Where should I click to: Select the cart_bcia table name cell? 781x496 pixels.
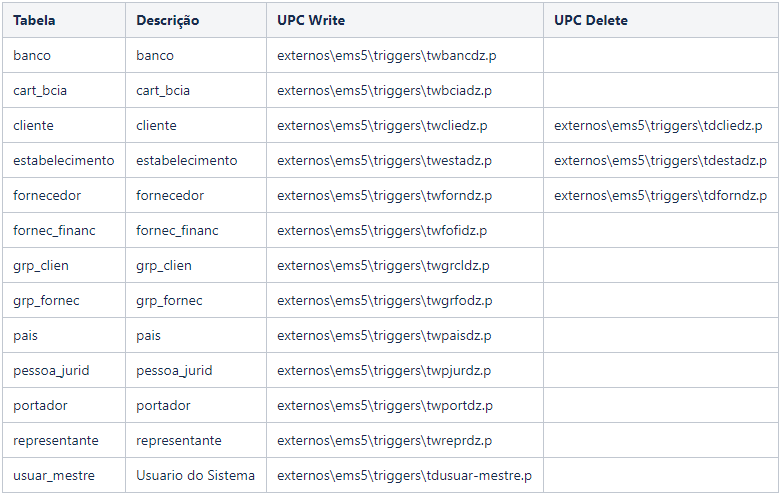[64, 90]
